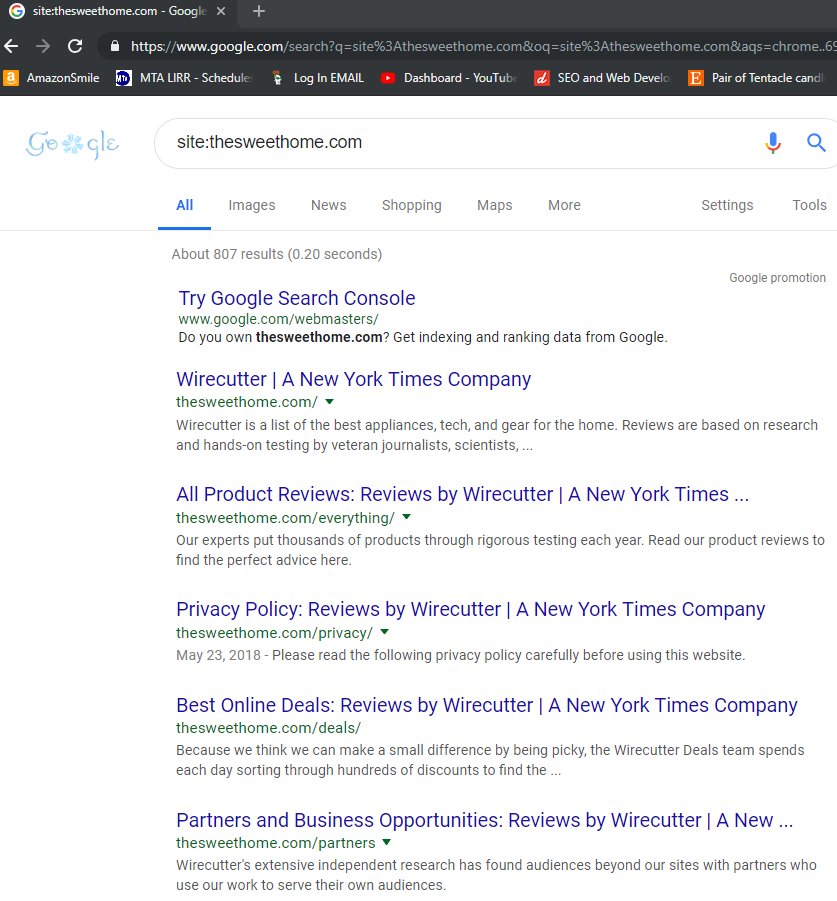Click the Google voice search microphone icon
The height and width of the screenshot is (901, 837).
[x=772, y=143]
